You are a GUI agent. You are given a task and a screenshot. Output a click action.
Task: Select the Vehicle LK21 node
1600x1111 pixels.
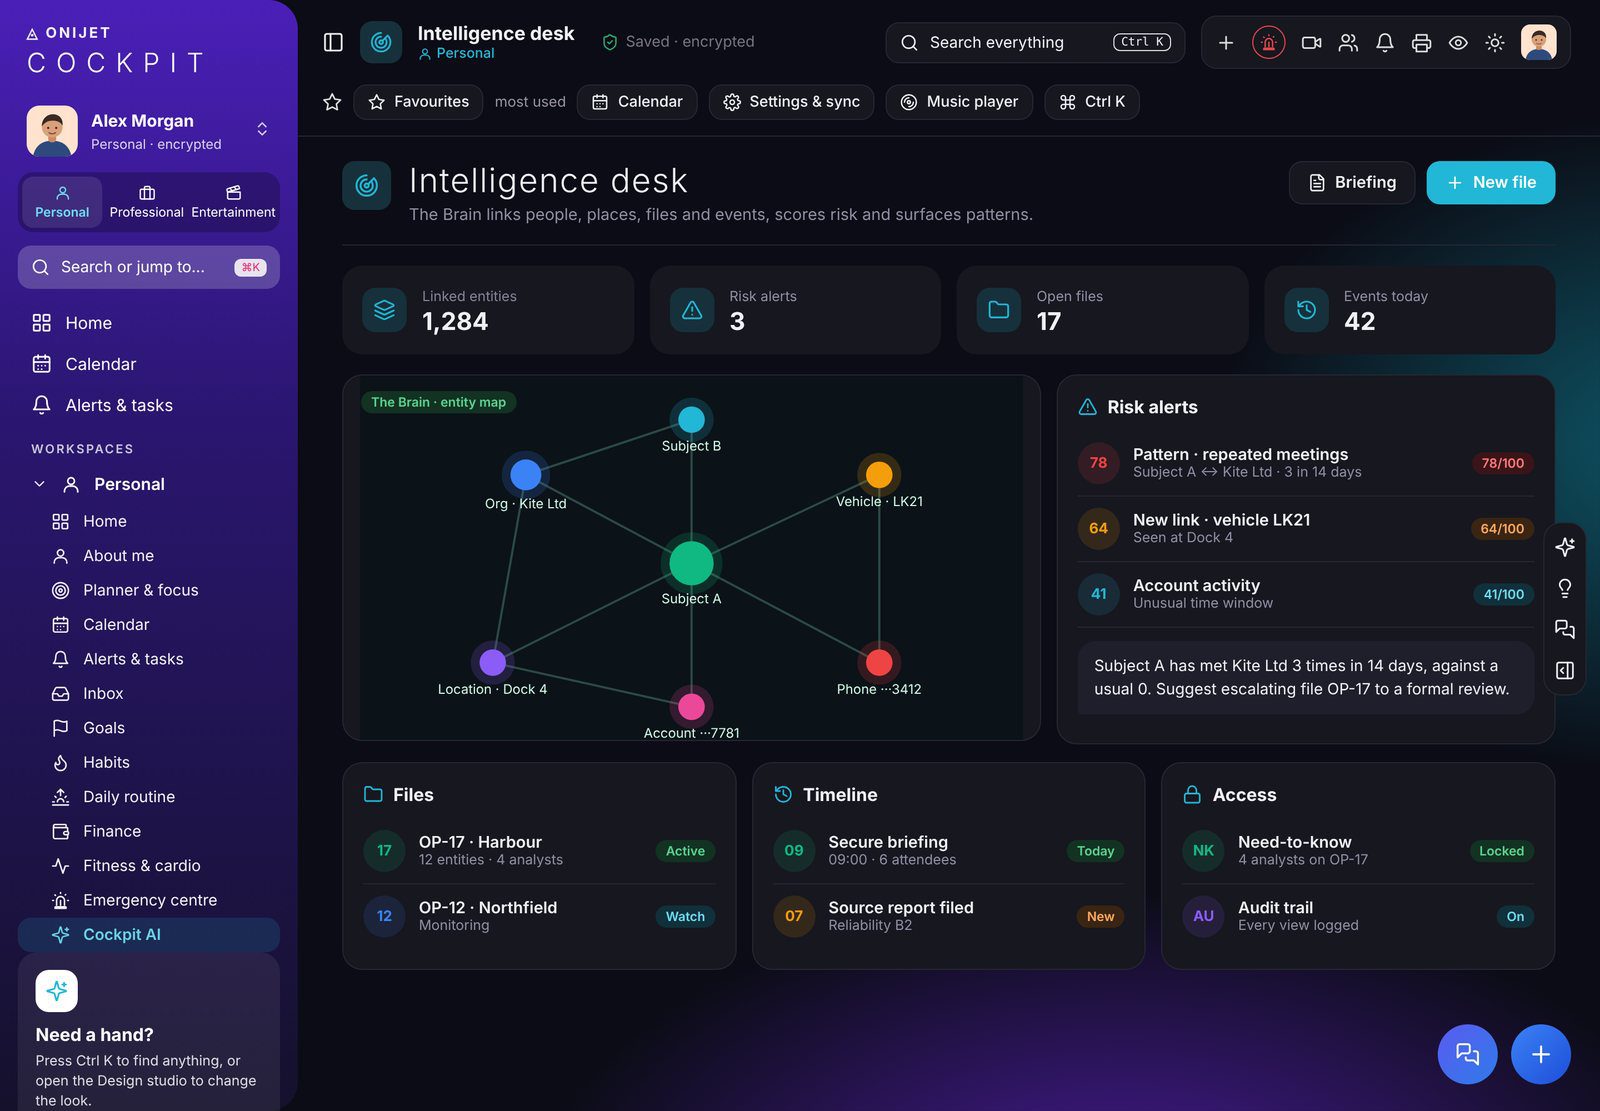click(879, 474)
